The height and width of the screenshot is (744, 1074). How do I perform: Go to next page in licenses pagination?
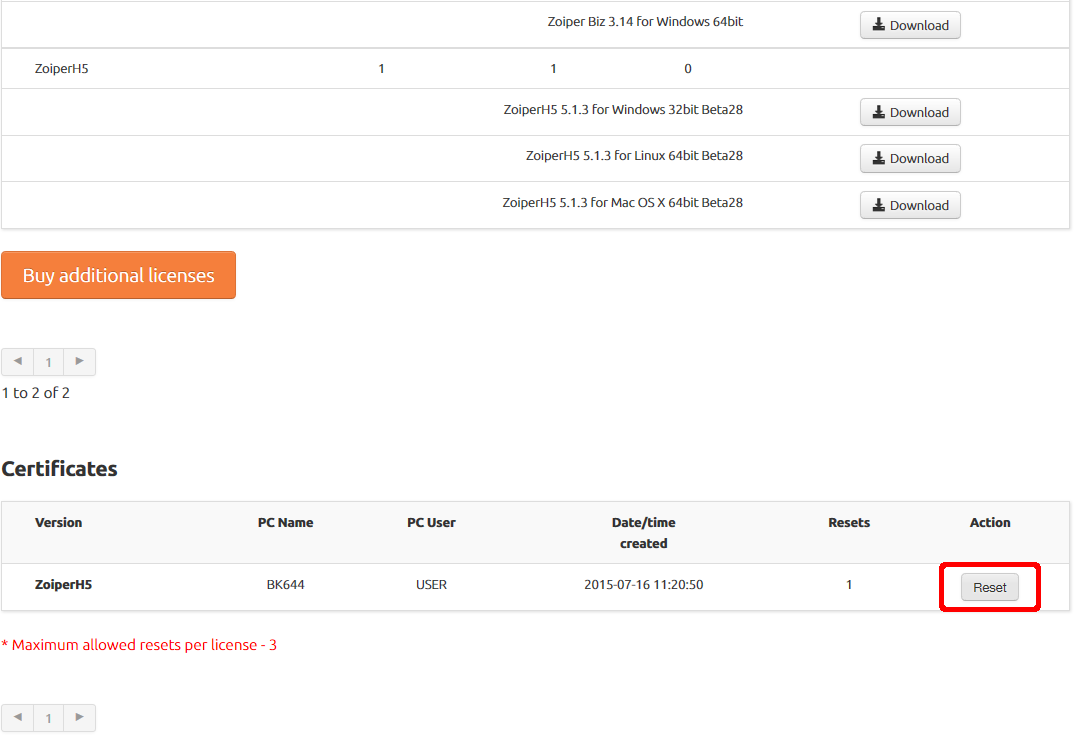tap(80, 361)
